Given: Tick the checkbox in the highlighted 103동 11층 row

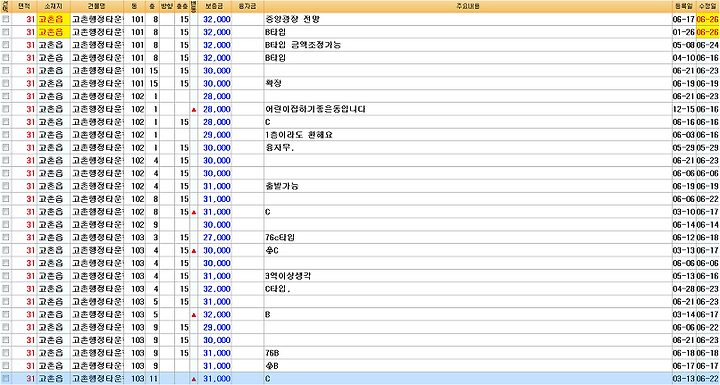Looking at the screenshot, I should point(6,379).
